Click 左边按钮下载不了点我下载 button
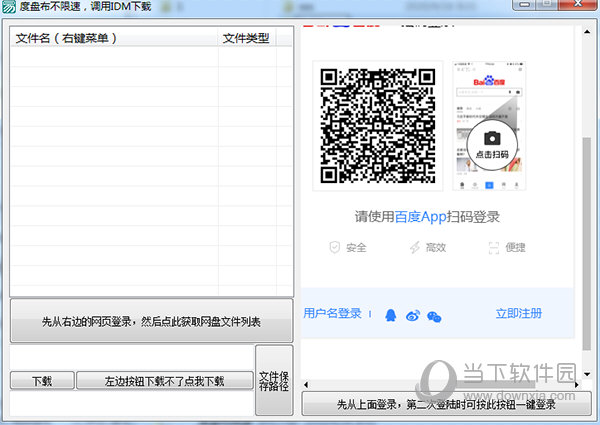Screen dimensions: 600x425 165,381
